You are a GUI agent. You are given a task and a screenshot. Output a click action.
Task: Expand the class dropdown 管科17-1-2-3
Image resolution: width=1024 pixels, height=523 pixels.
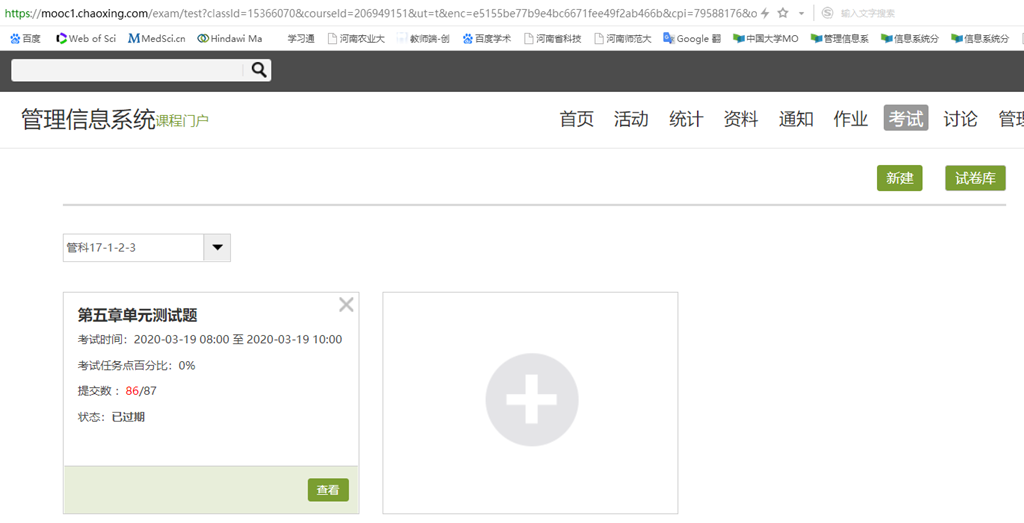click(x=217, y=248)
